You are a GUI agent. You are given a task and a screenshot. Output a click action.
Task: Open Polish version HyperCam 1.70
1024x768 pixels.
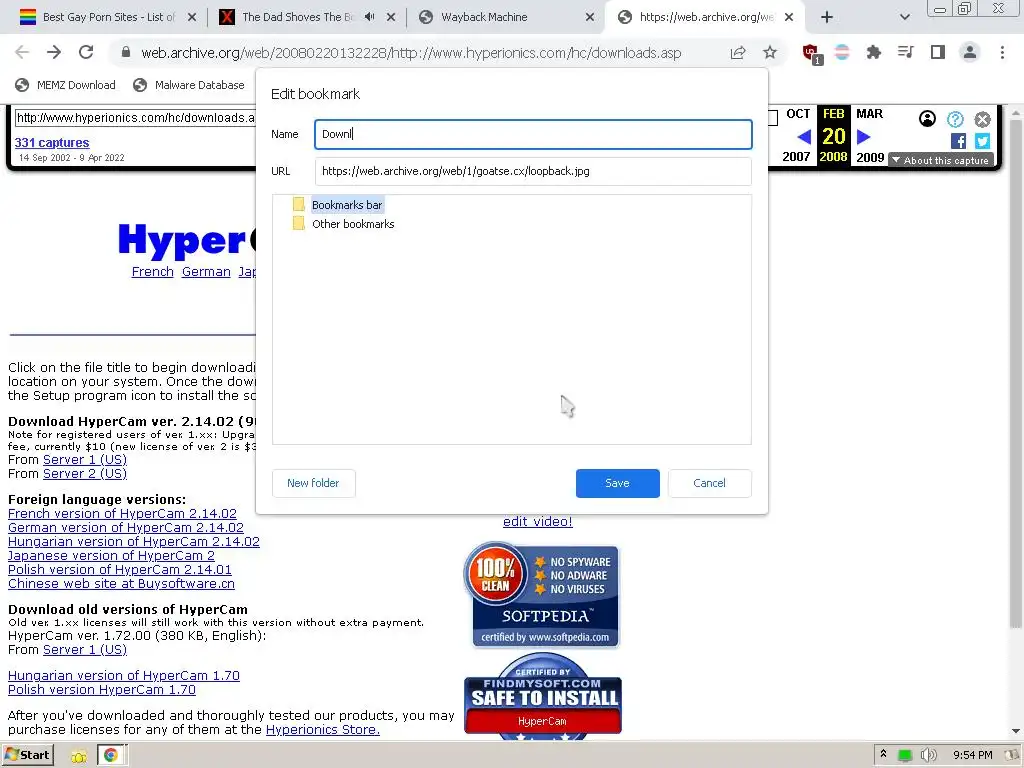(x=102, y=690)
